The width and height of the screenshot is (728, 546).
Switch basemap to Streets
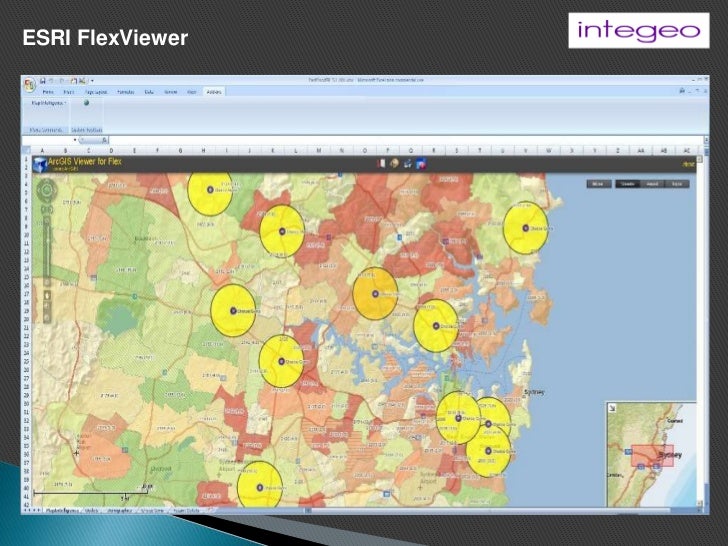coord(628,184)
